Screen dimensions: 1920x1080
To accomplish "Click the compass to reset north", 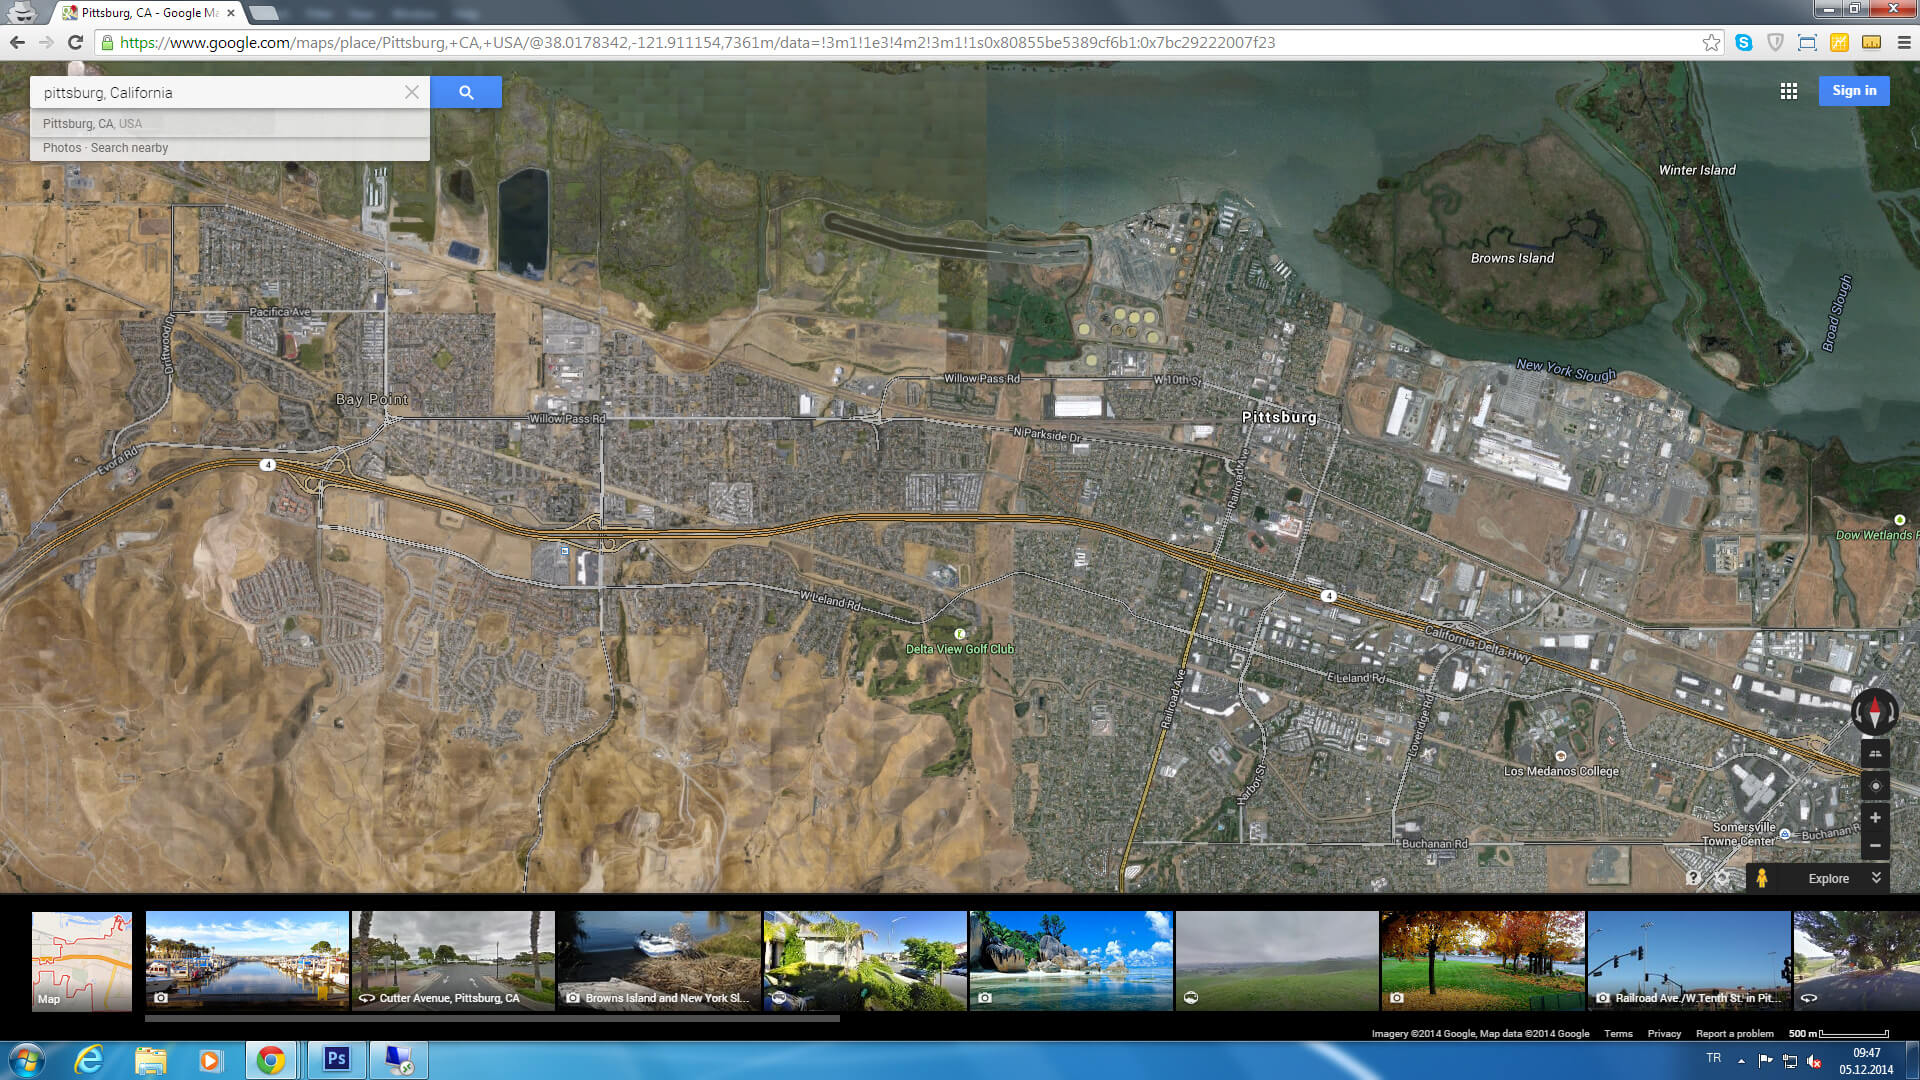I will click(x=1874, y=712).
